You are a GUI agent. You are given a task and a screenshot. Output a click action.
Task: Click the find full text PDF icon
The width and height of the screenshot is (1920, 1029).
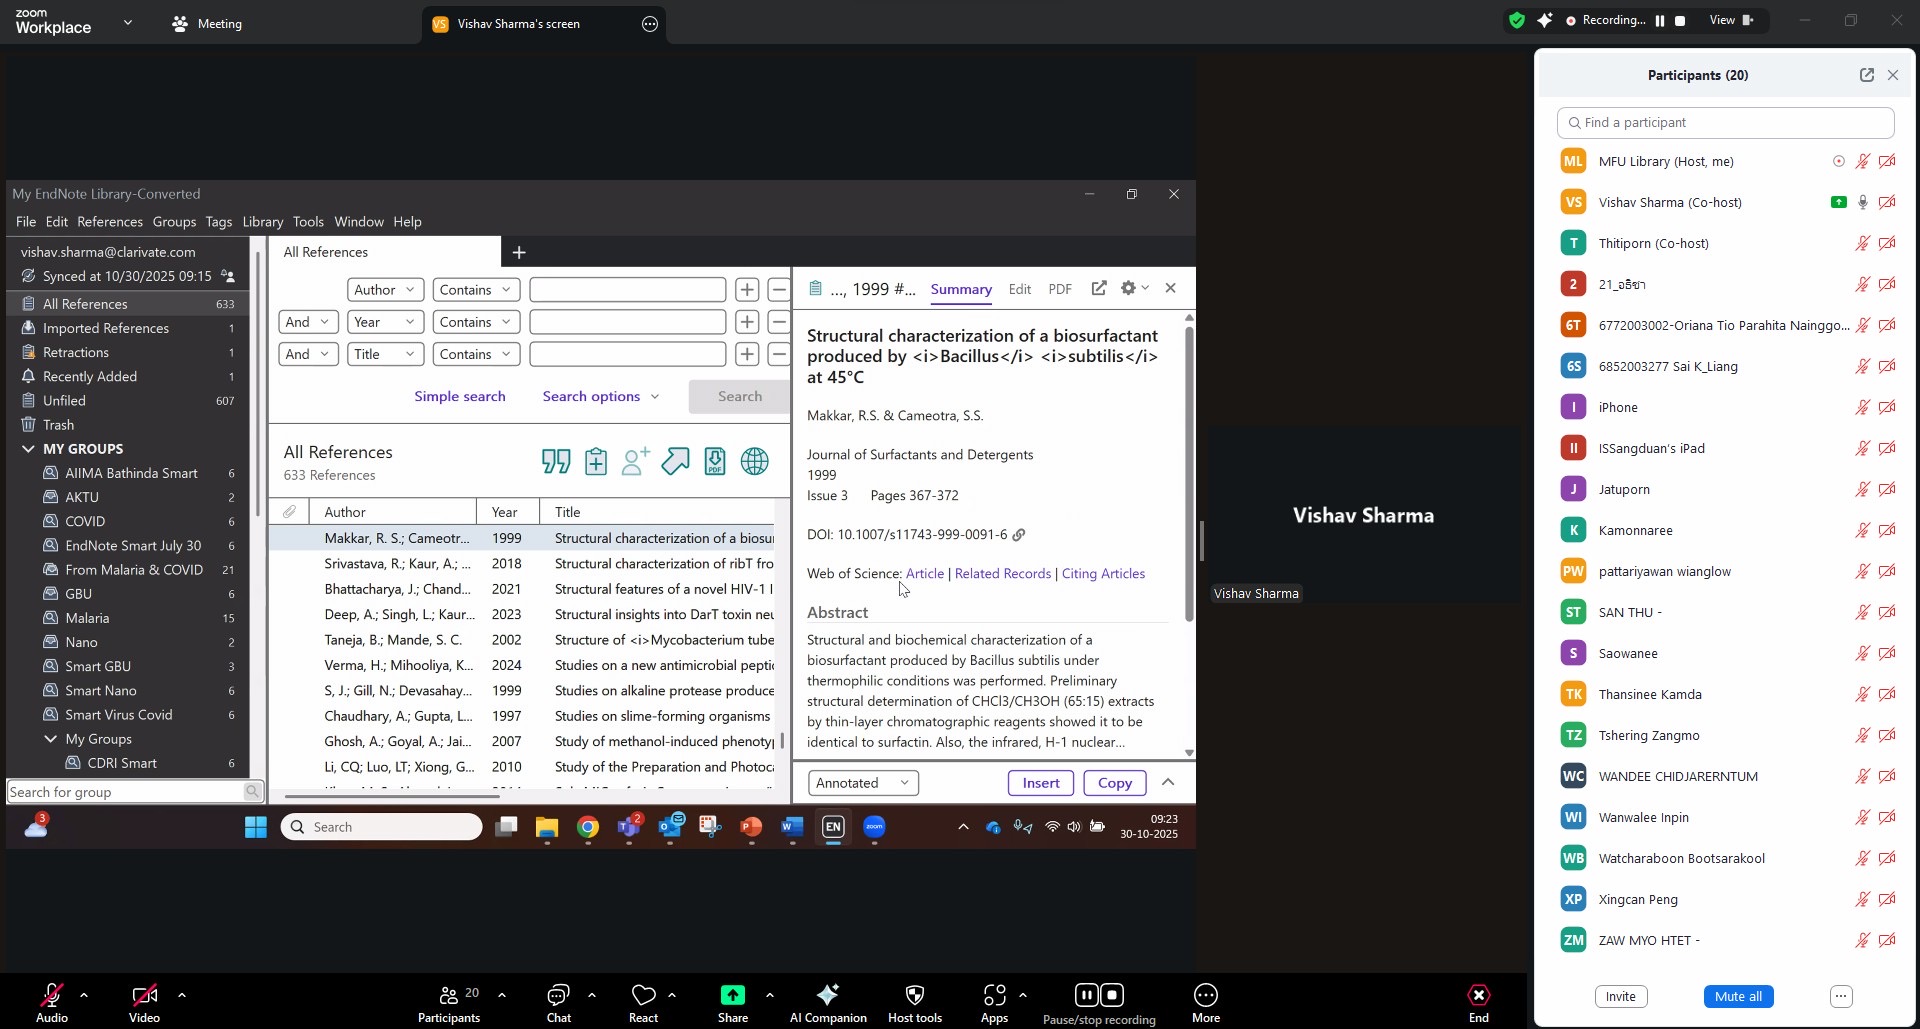coord(715,461)
